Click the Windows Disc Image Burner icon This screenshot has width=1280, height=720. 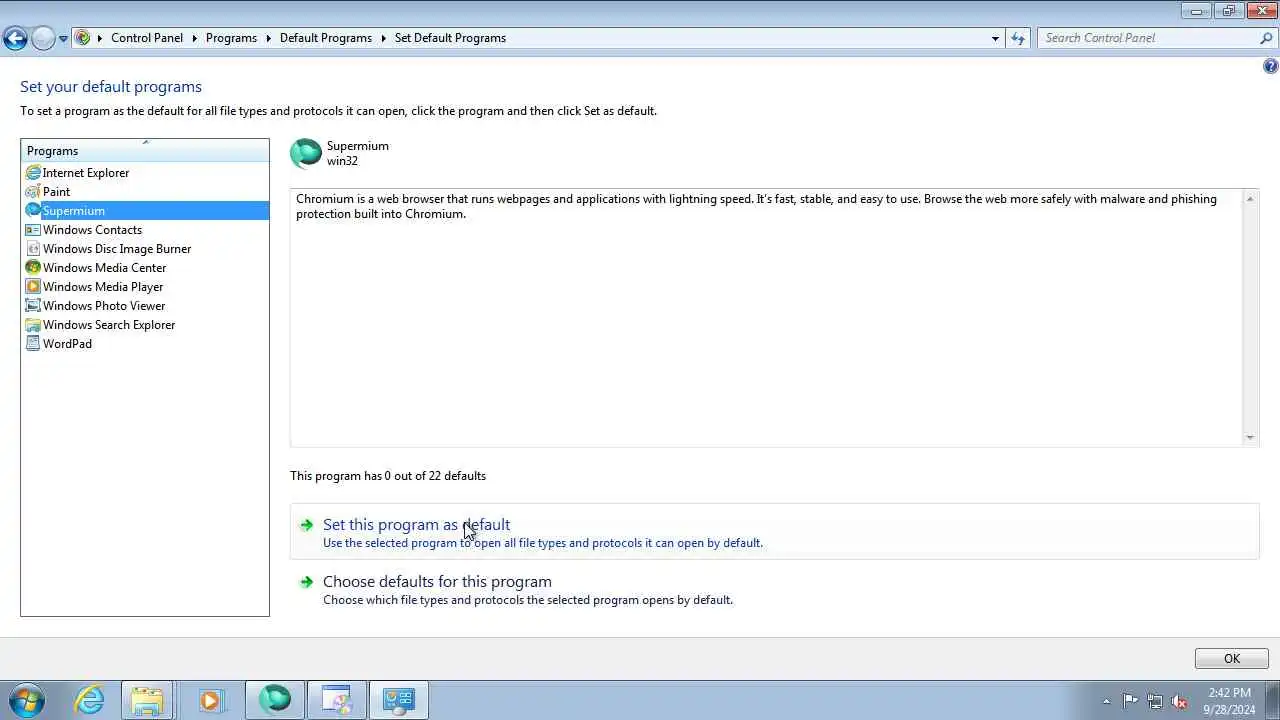33,249
